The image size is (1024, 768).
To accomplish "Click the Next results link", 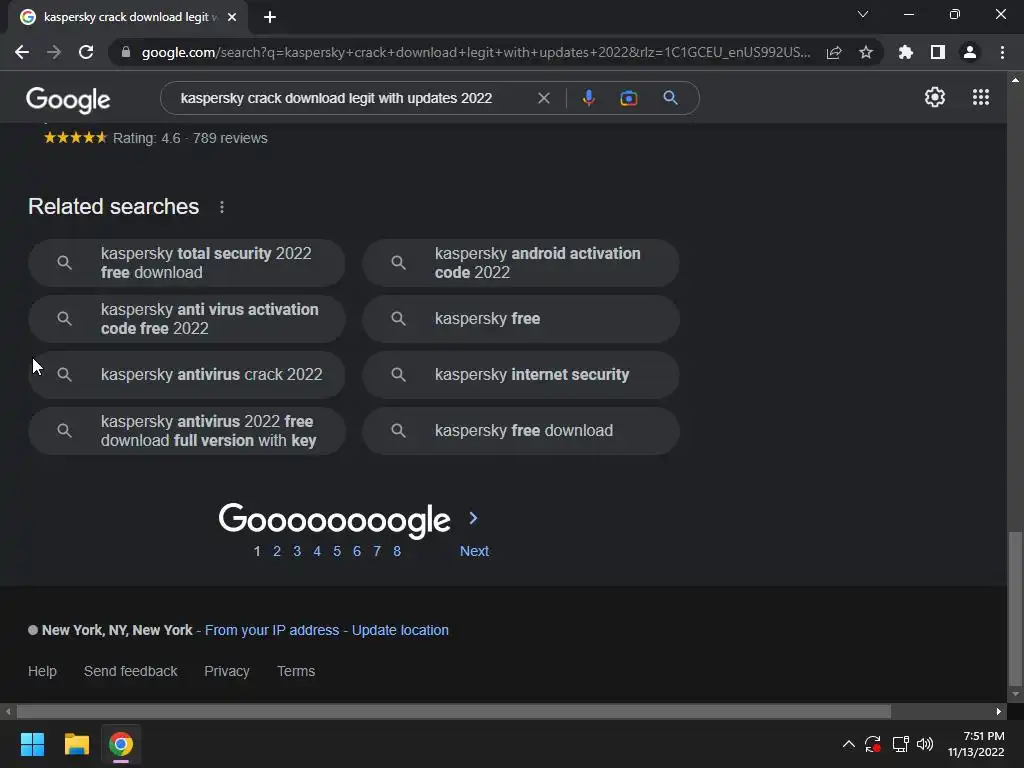I will tap(474, 551).
